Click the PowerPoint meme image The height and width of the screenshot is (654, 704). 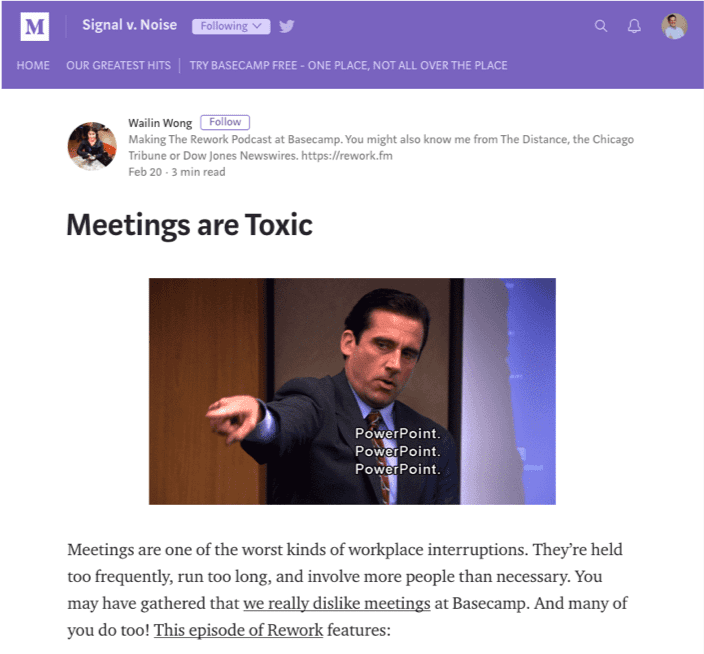tap(352, 391)
